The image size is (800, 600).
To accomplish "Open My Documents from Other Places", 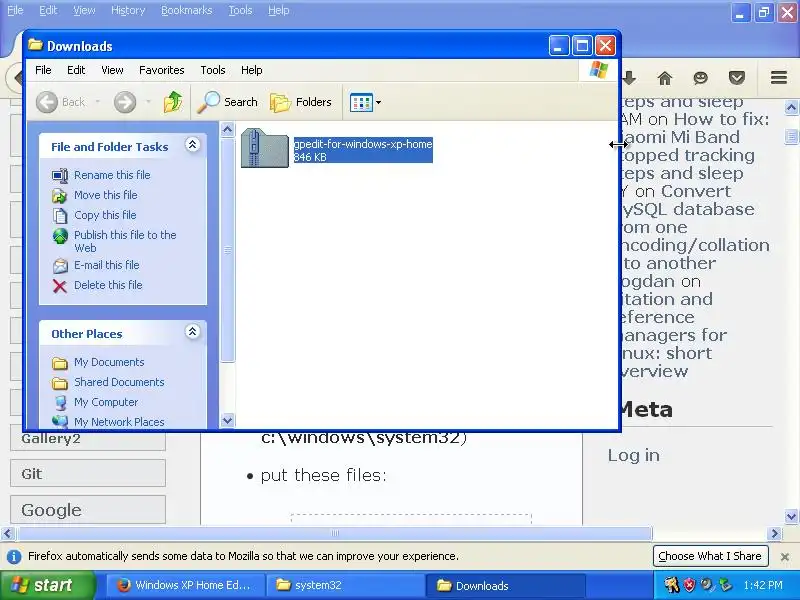I will pyautogui.click(x=109, y=362).
